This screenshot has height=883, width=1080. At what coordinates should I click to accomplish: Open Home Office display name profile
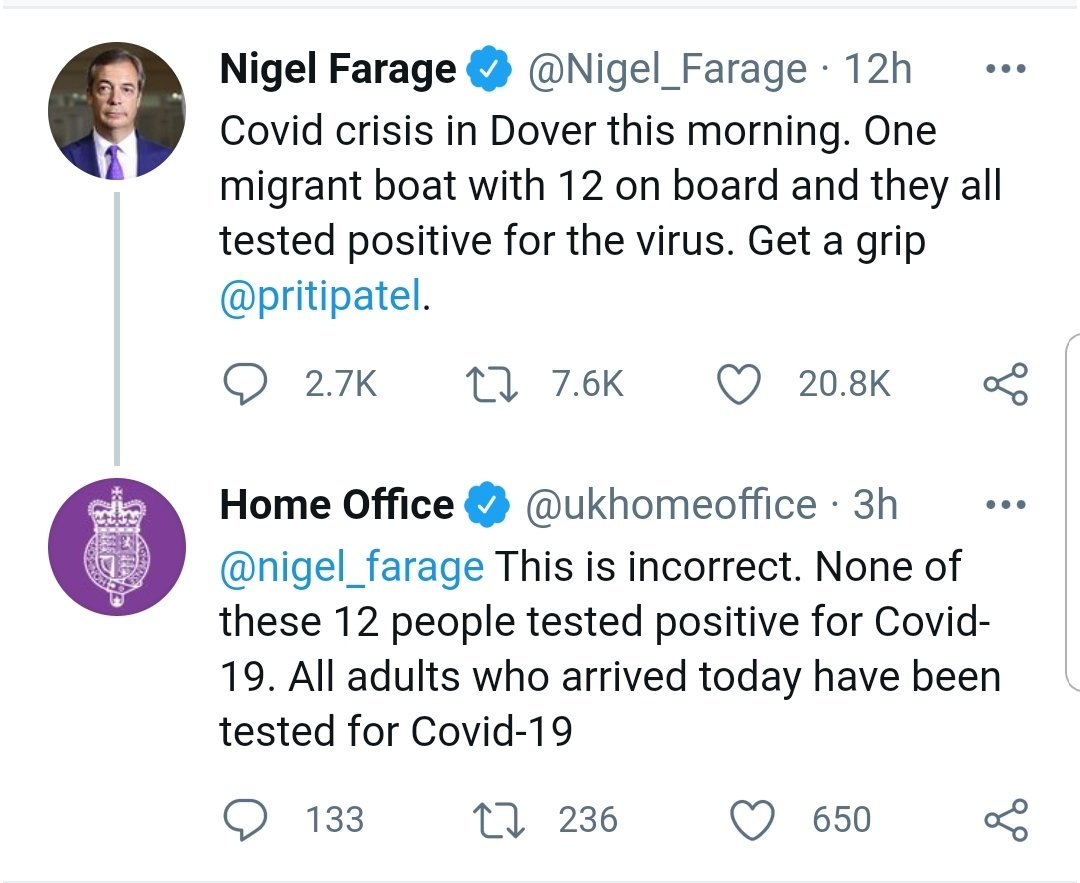tap(336, 505)
